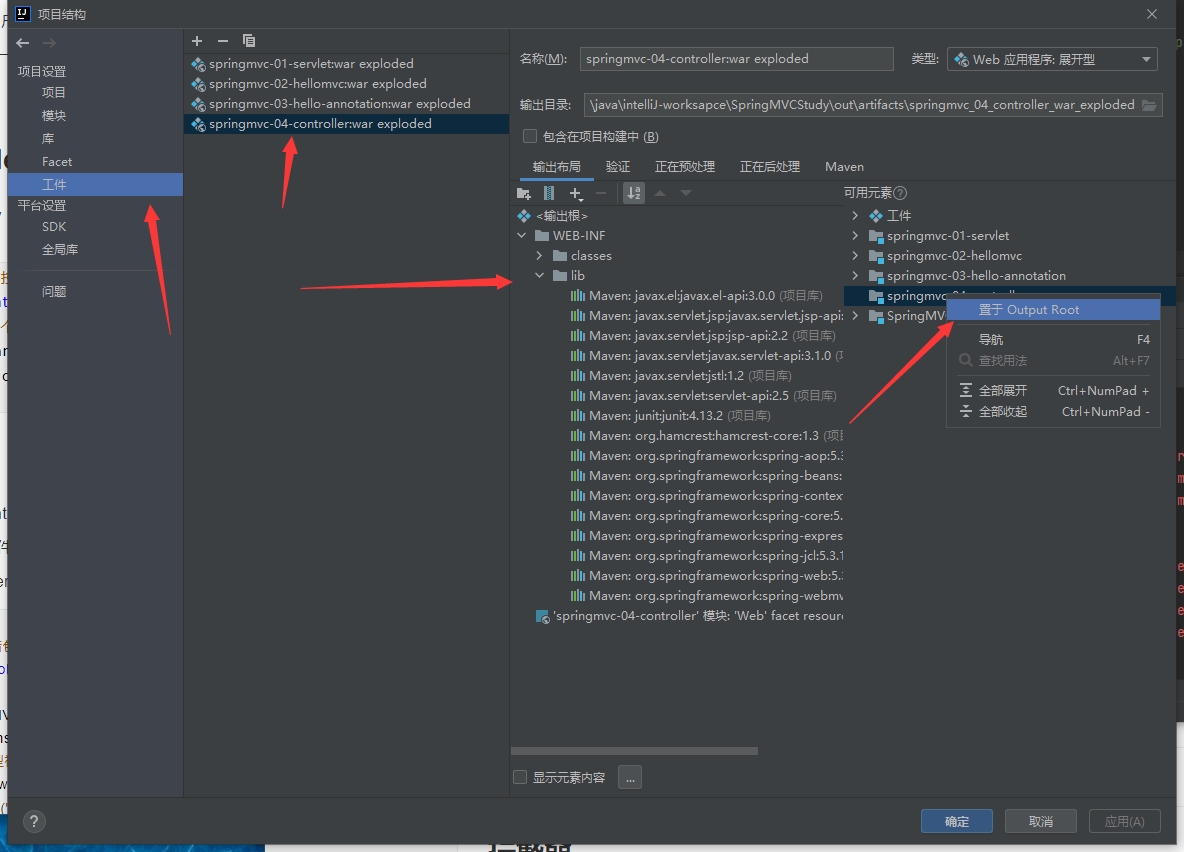The height and width of the screenshot is (852, 1184).
Task: Click the copy artifact icon
Action: [x=249, y=41]
